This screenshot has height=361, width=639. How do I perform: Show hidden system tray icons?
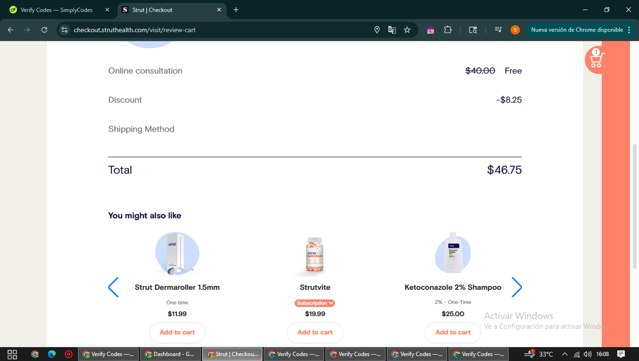[564, 354]
